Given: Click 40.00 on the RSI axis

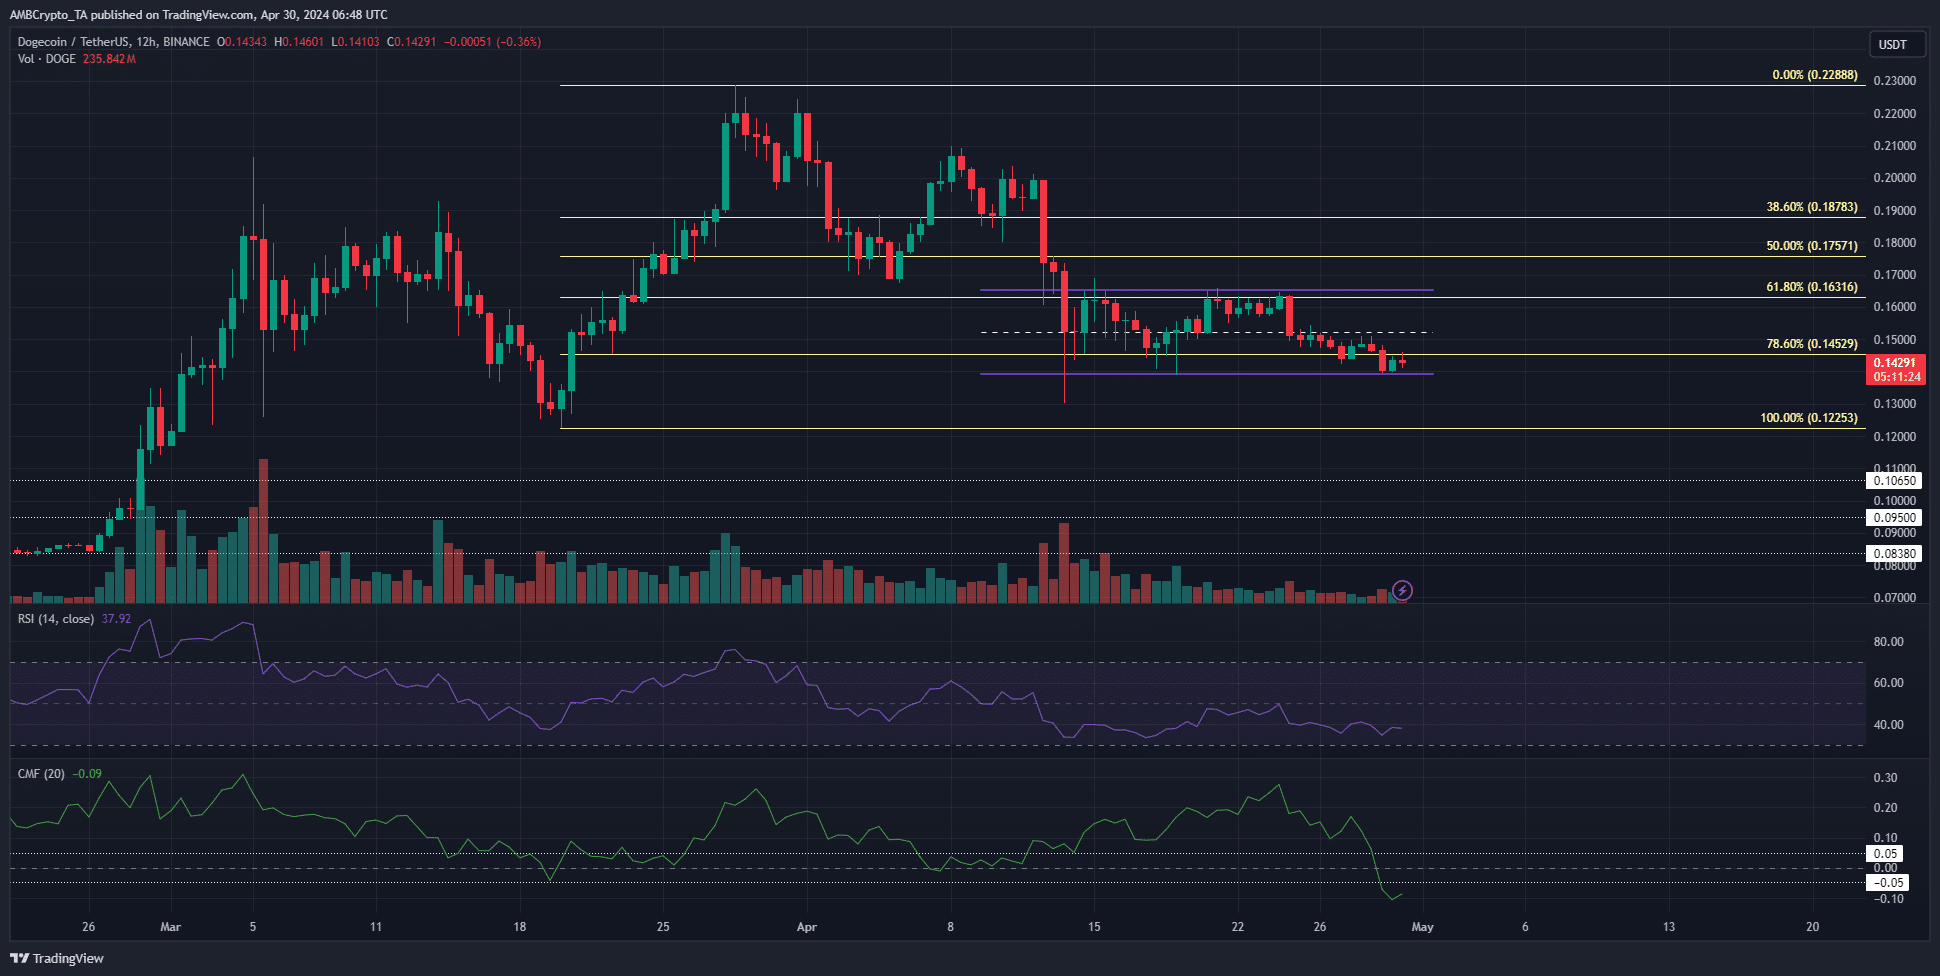Looking at the screenshot, I should point(1889,725).
